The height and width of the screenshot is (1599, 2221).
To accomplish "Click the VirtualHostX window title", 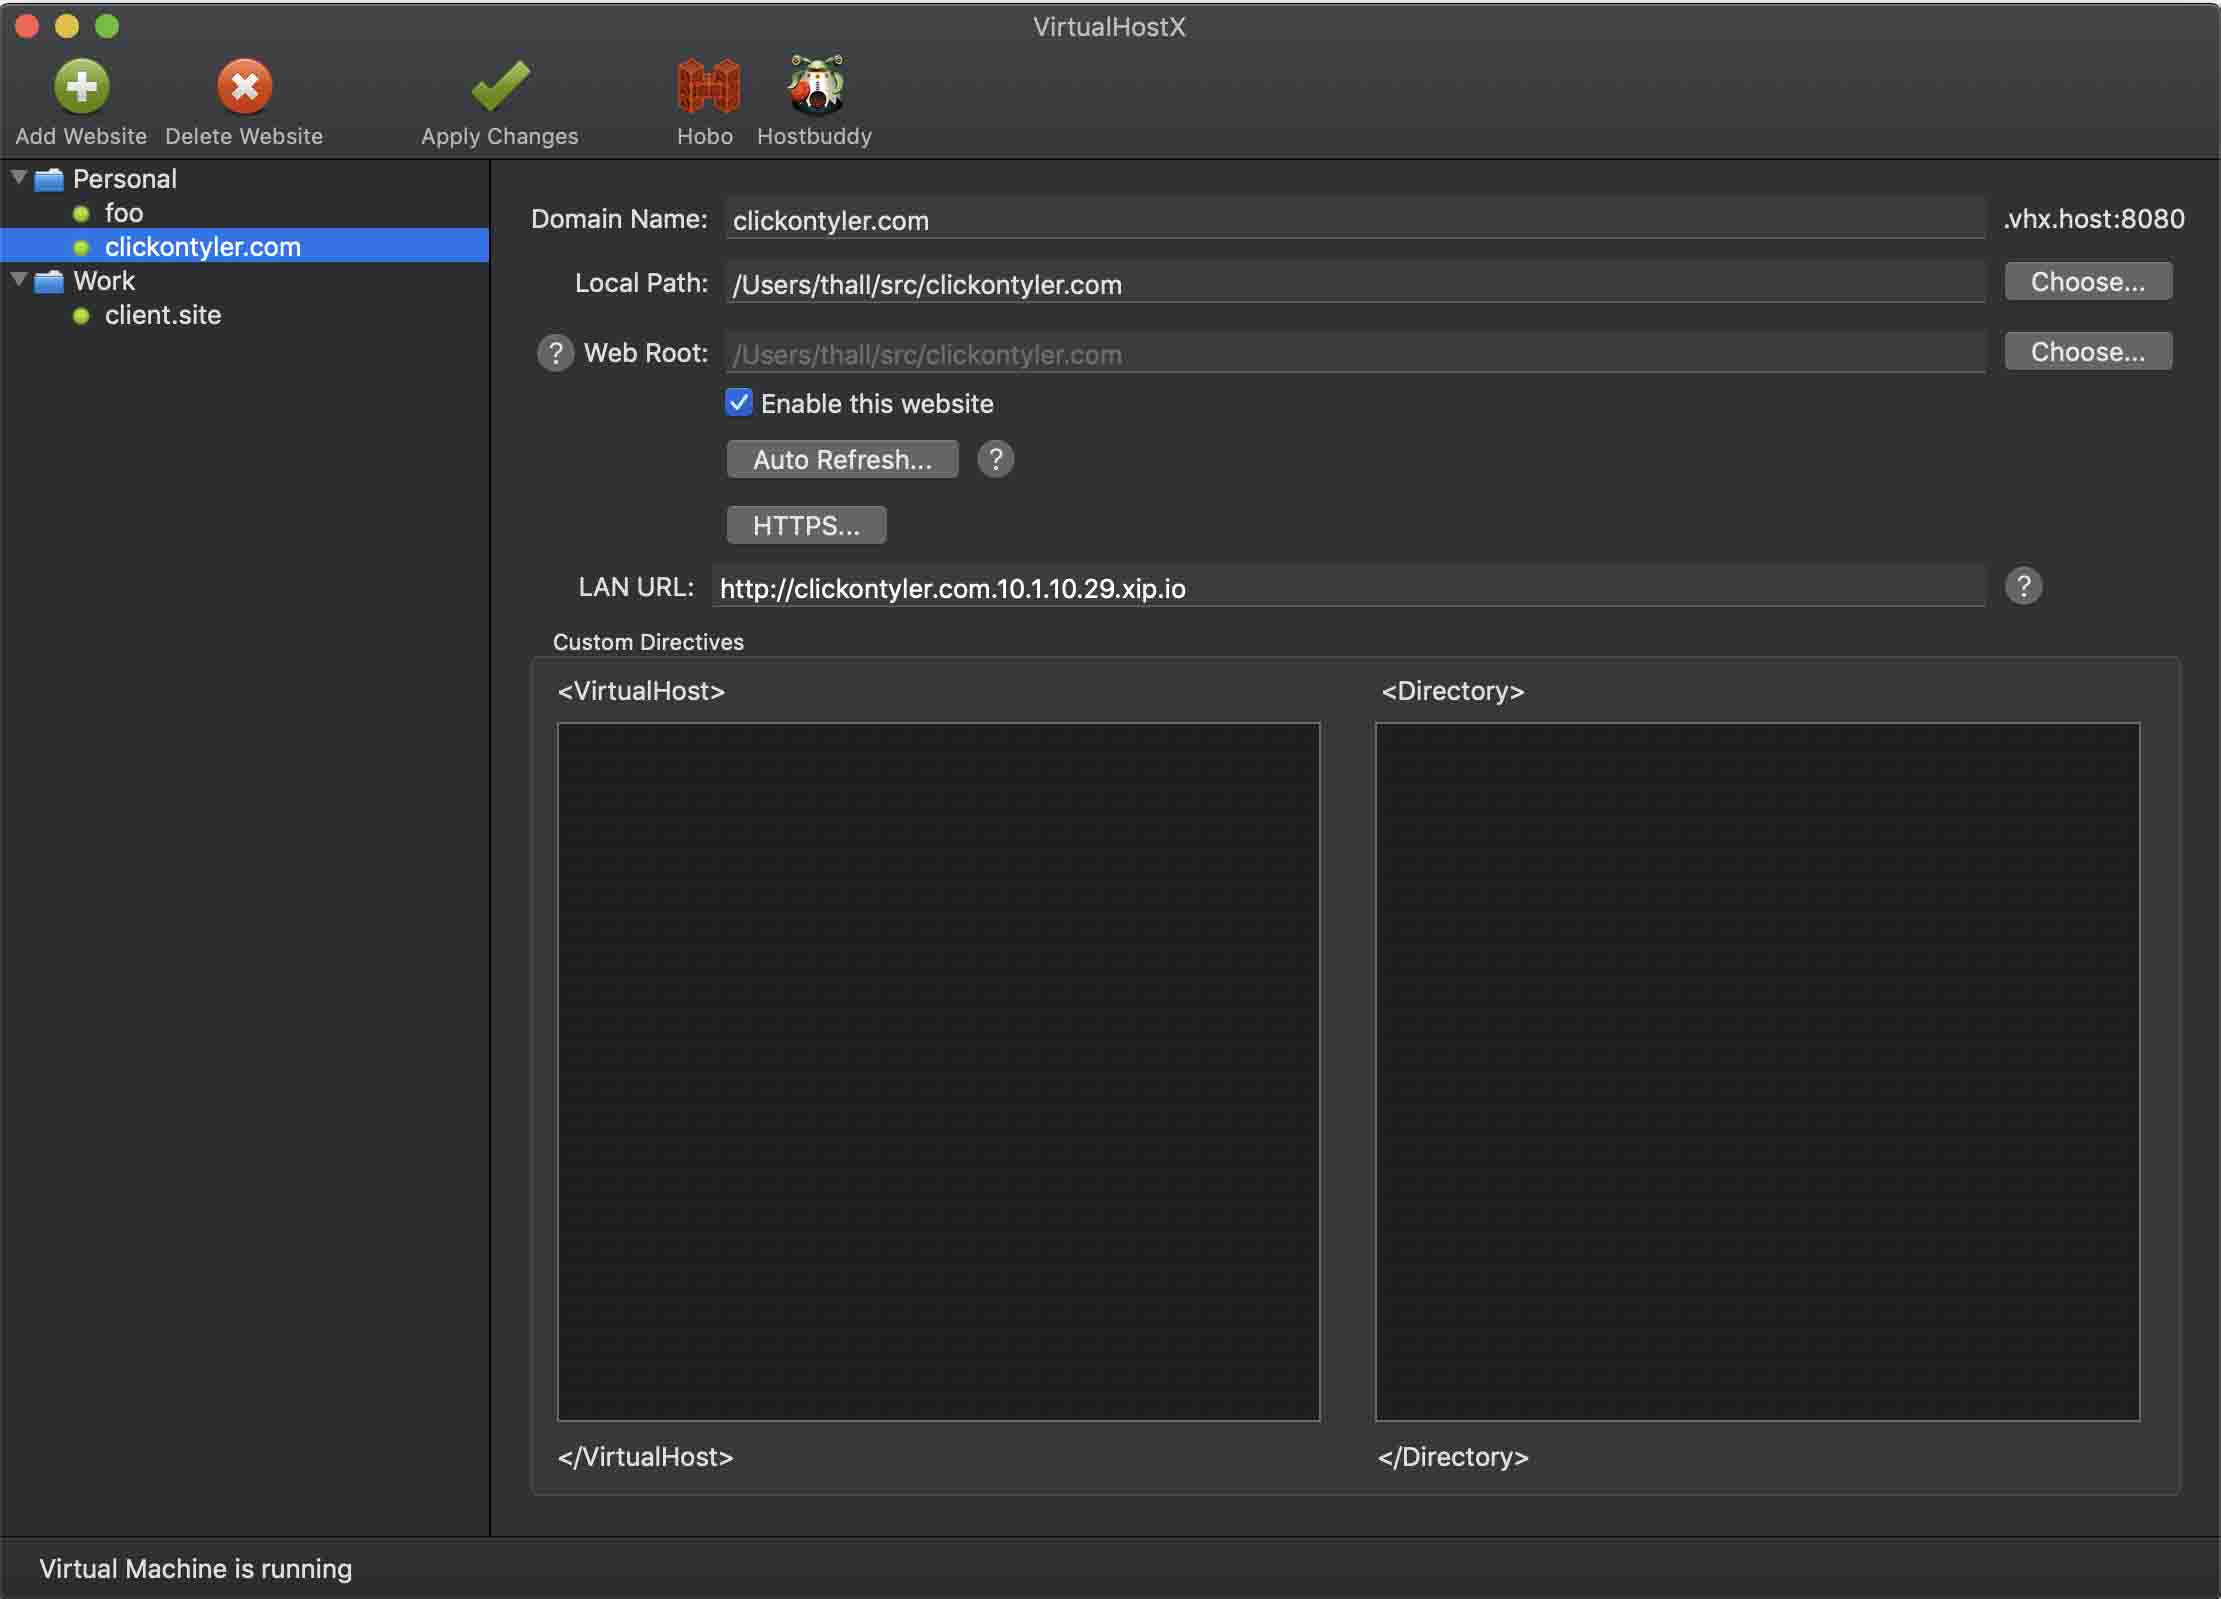I will (1109, 27).
